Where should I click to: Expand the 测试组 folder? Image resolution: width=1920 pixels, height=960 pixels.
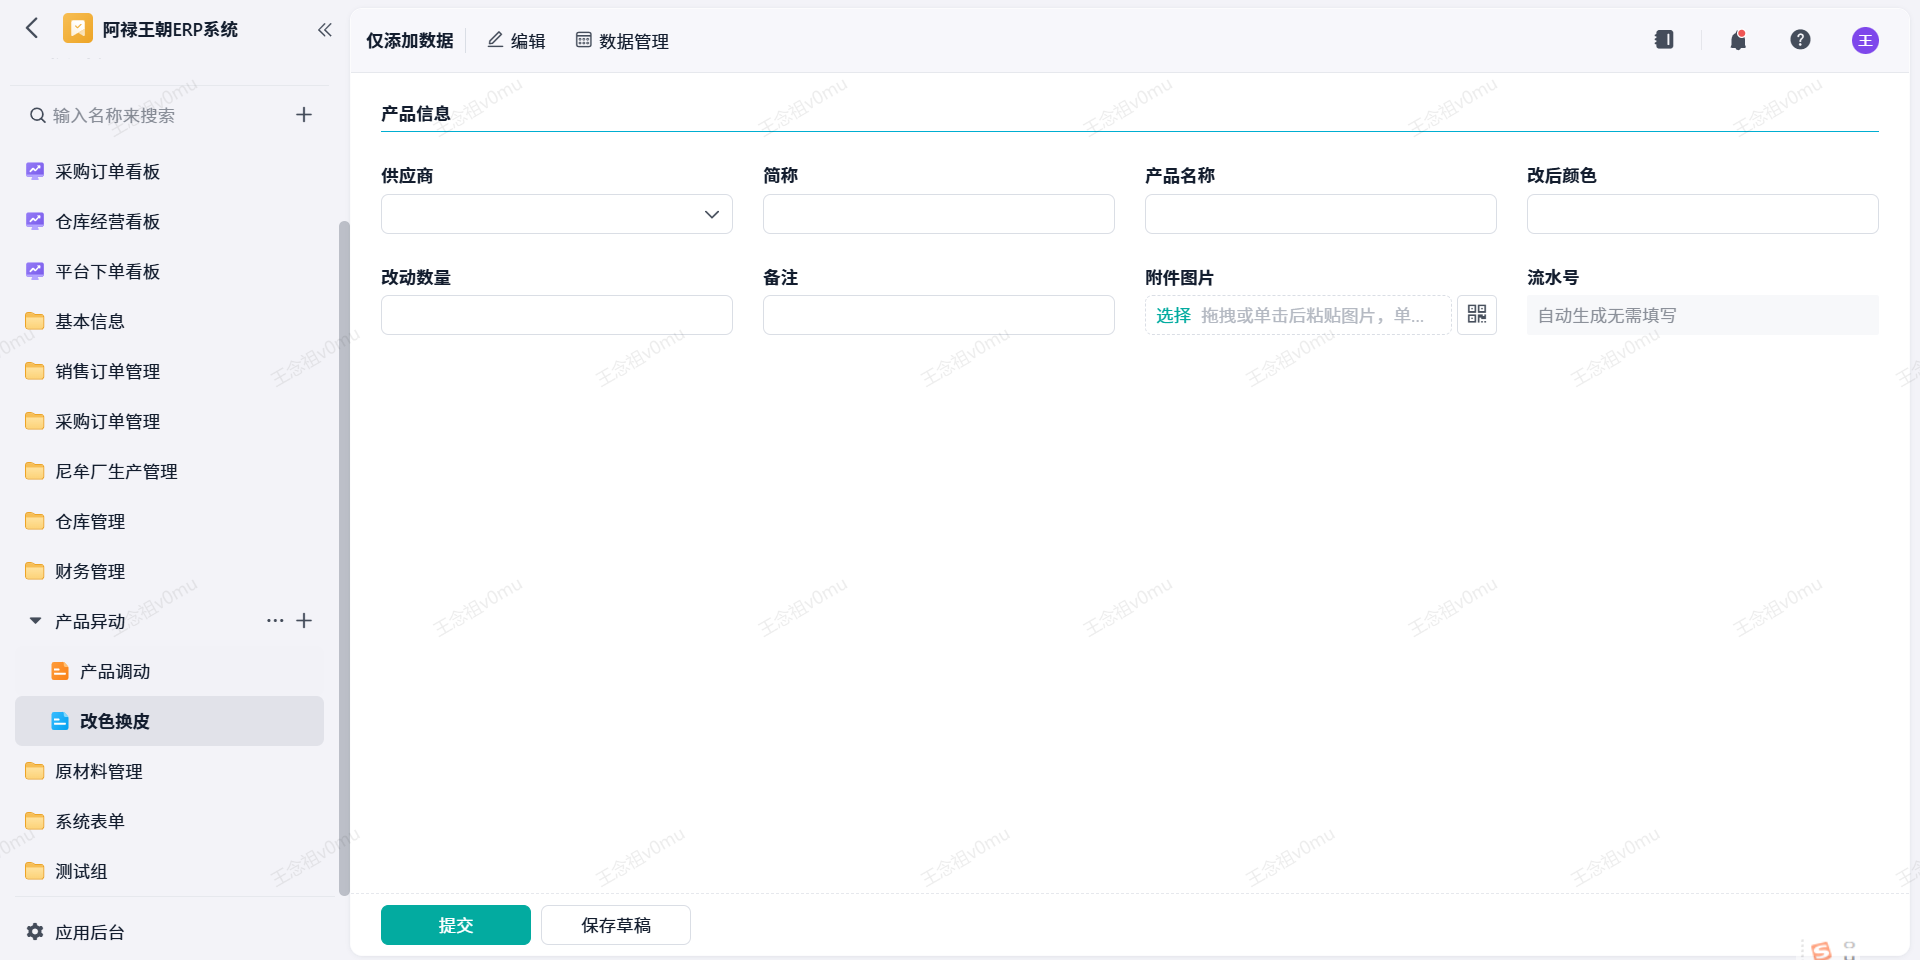click(170, 871)
